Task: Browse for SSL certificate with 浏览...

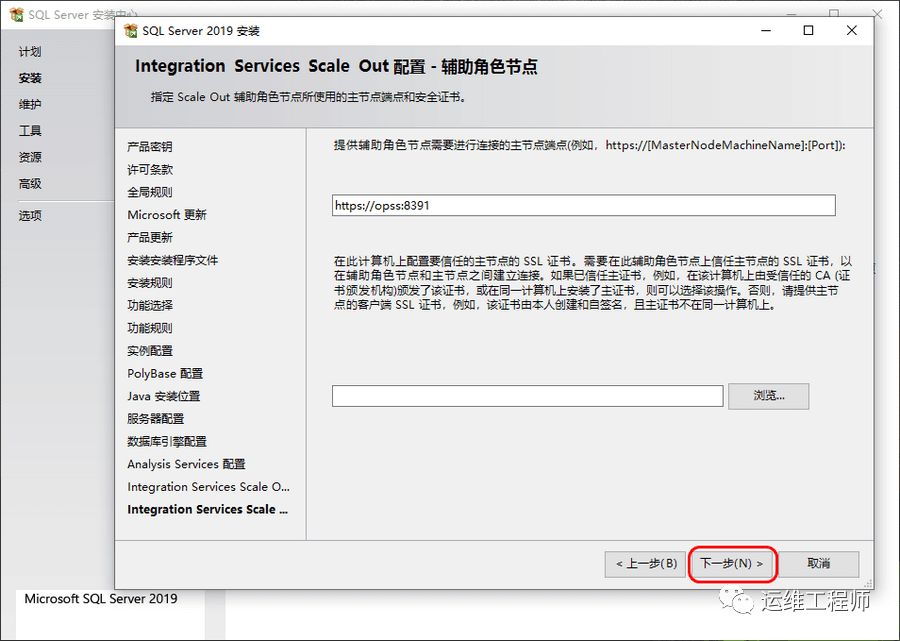Action: [x=769, y=396]
